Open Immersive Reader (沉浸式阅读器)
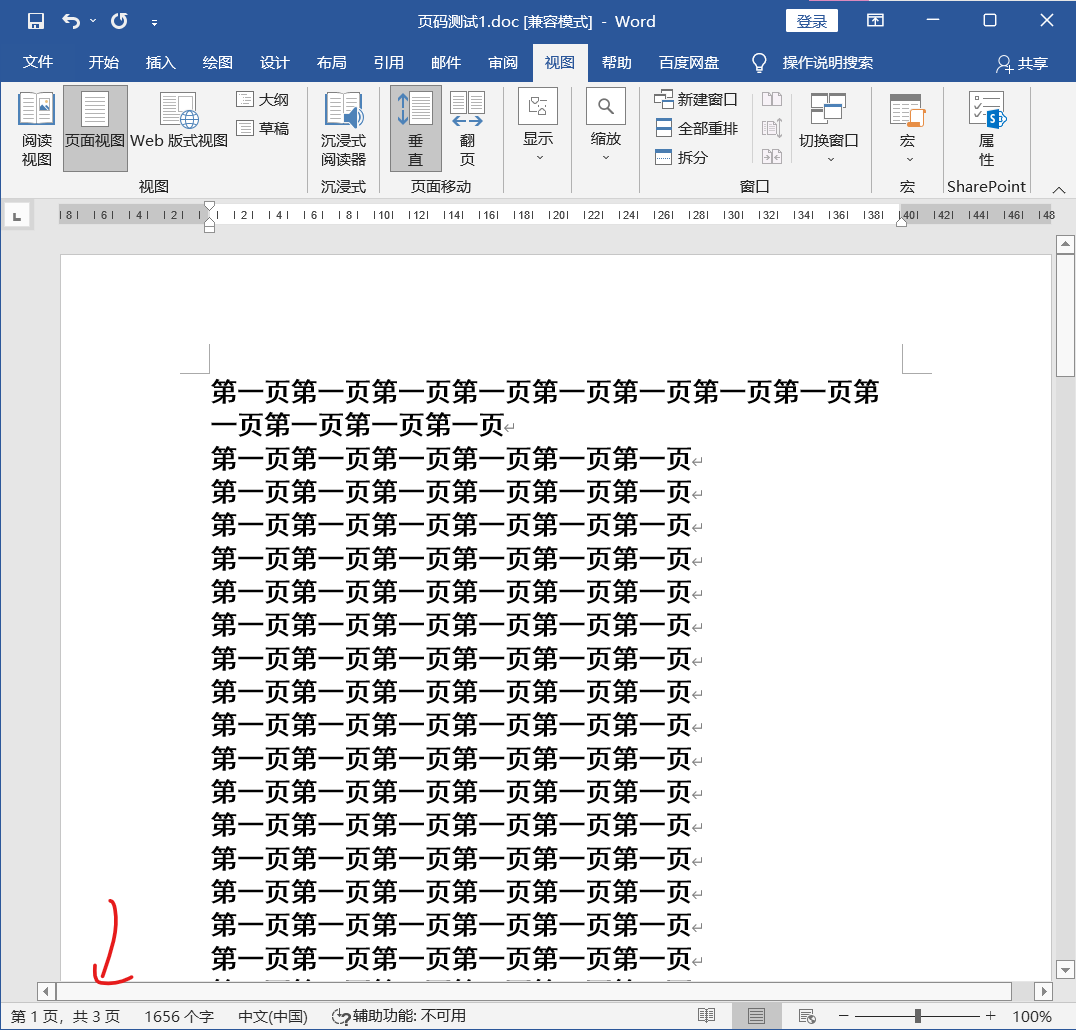 click(x=344, y=129)
